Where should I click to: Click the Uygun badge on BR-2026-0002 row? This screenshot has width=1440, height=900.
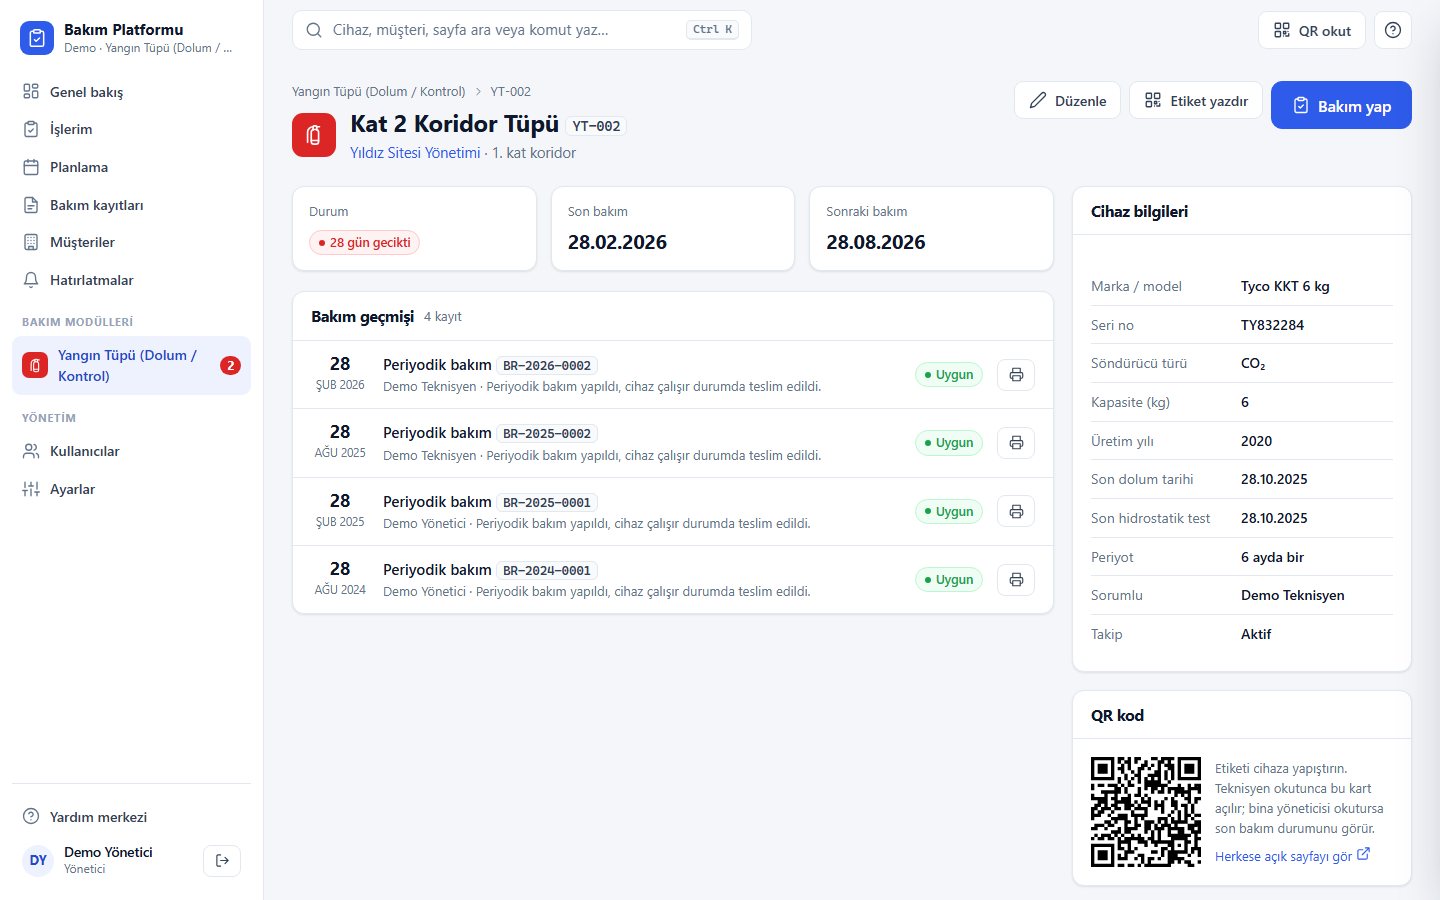[x=949, y=375]
